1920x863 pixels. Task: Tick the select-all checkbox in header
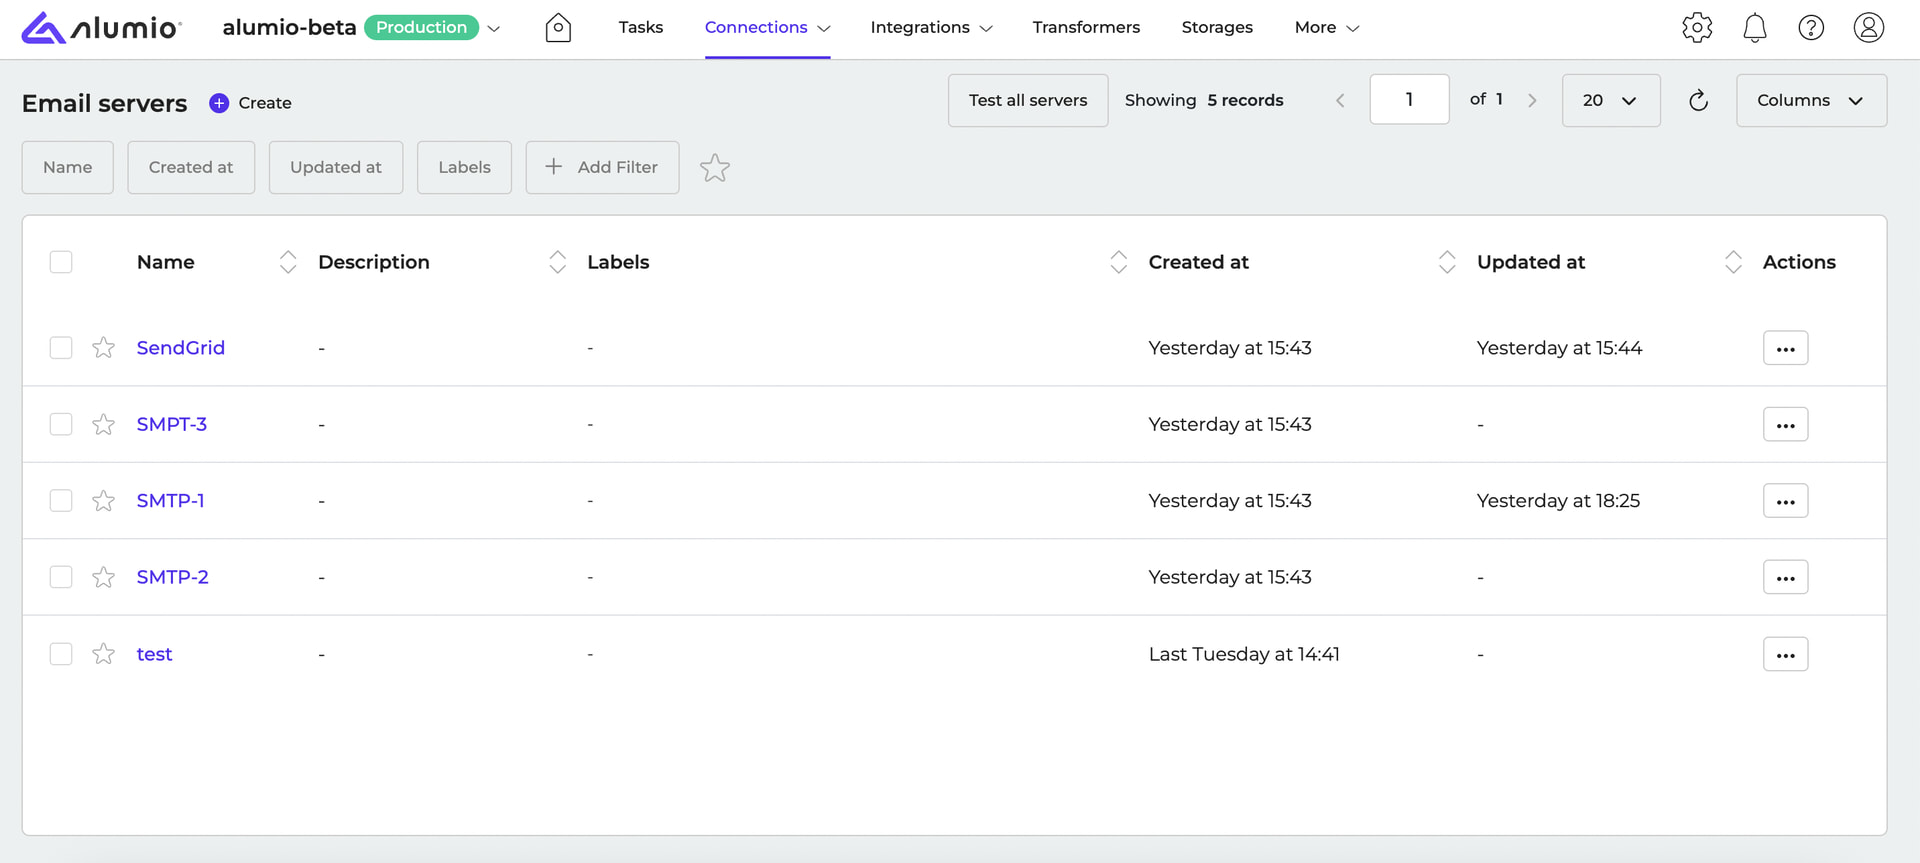(61, 262)
